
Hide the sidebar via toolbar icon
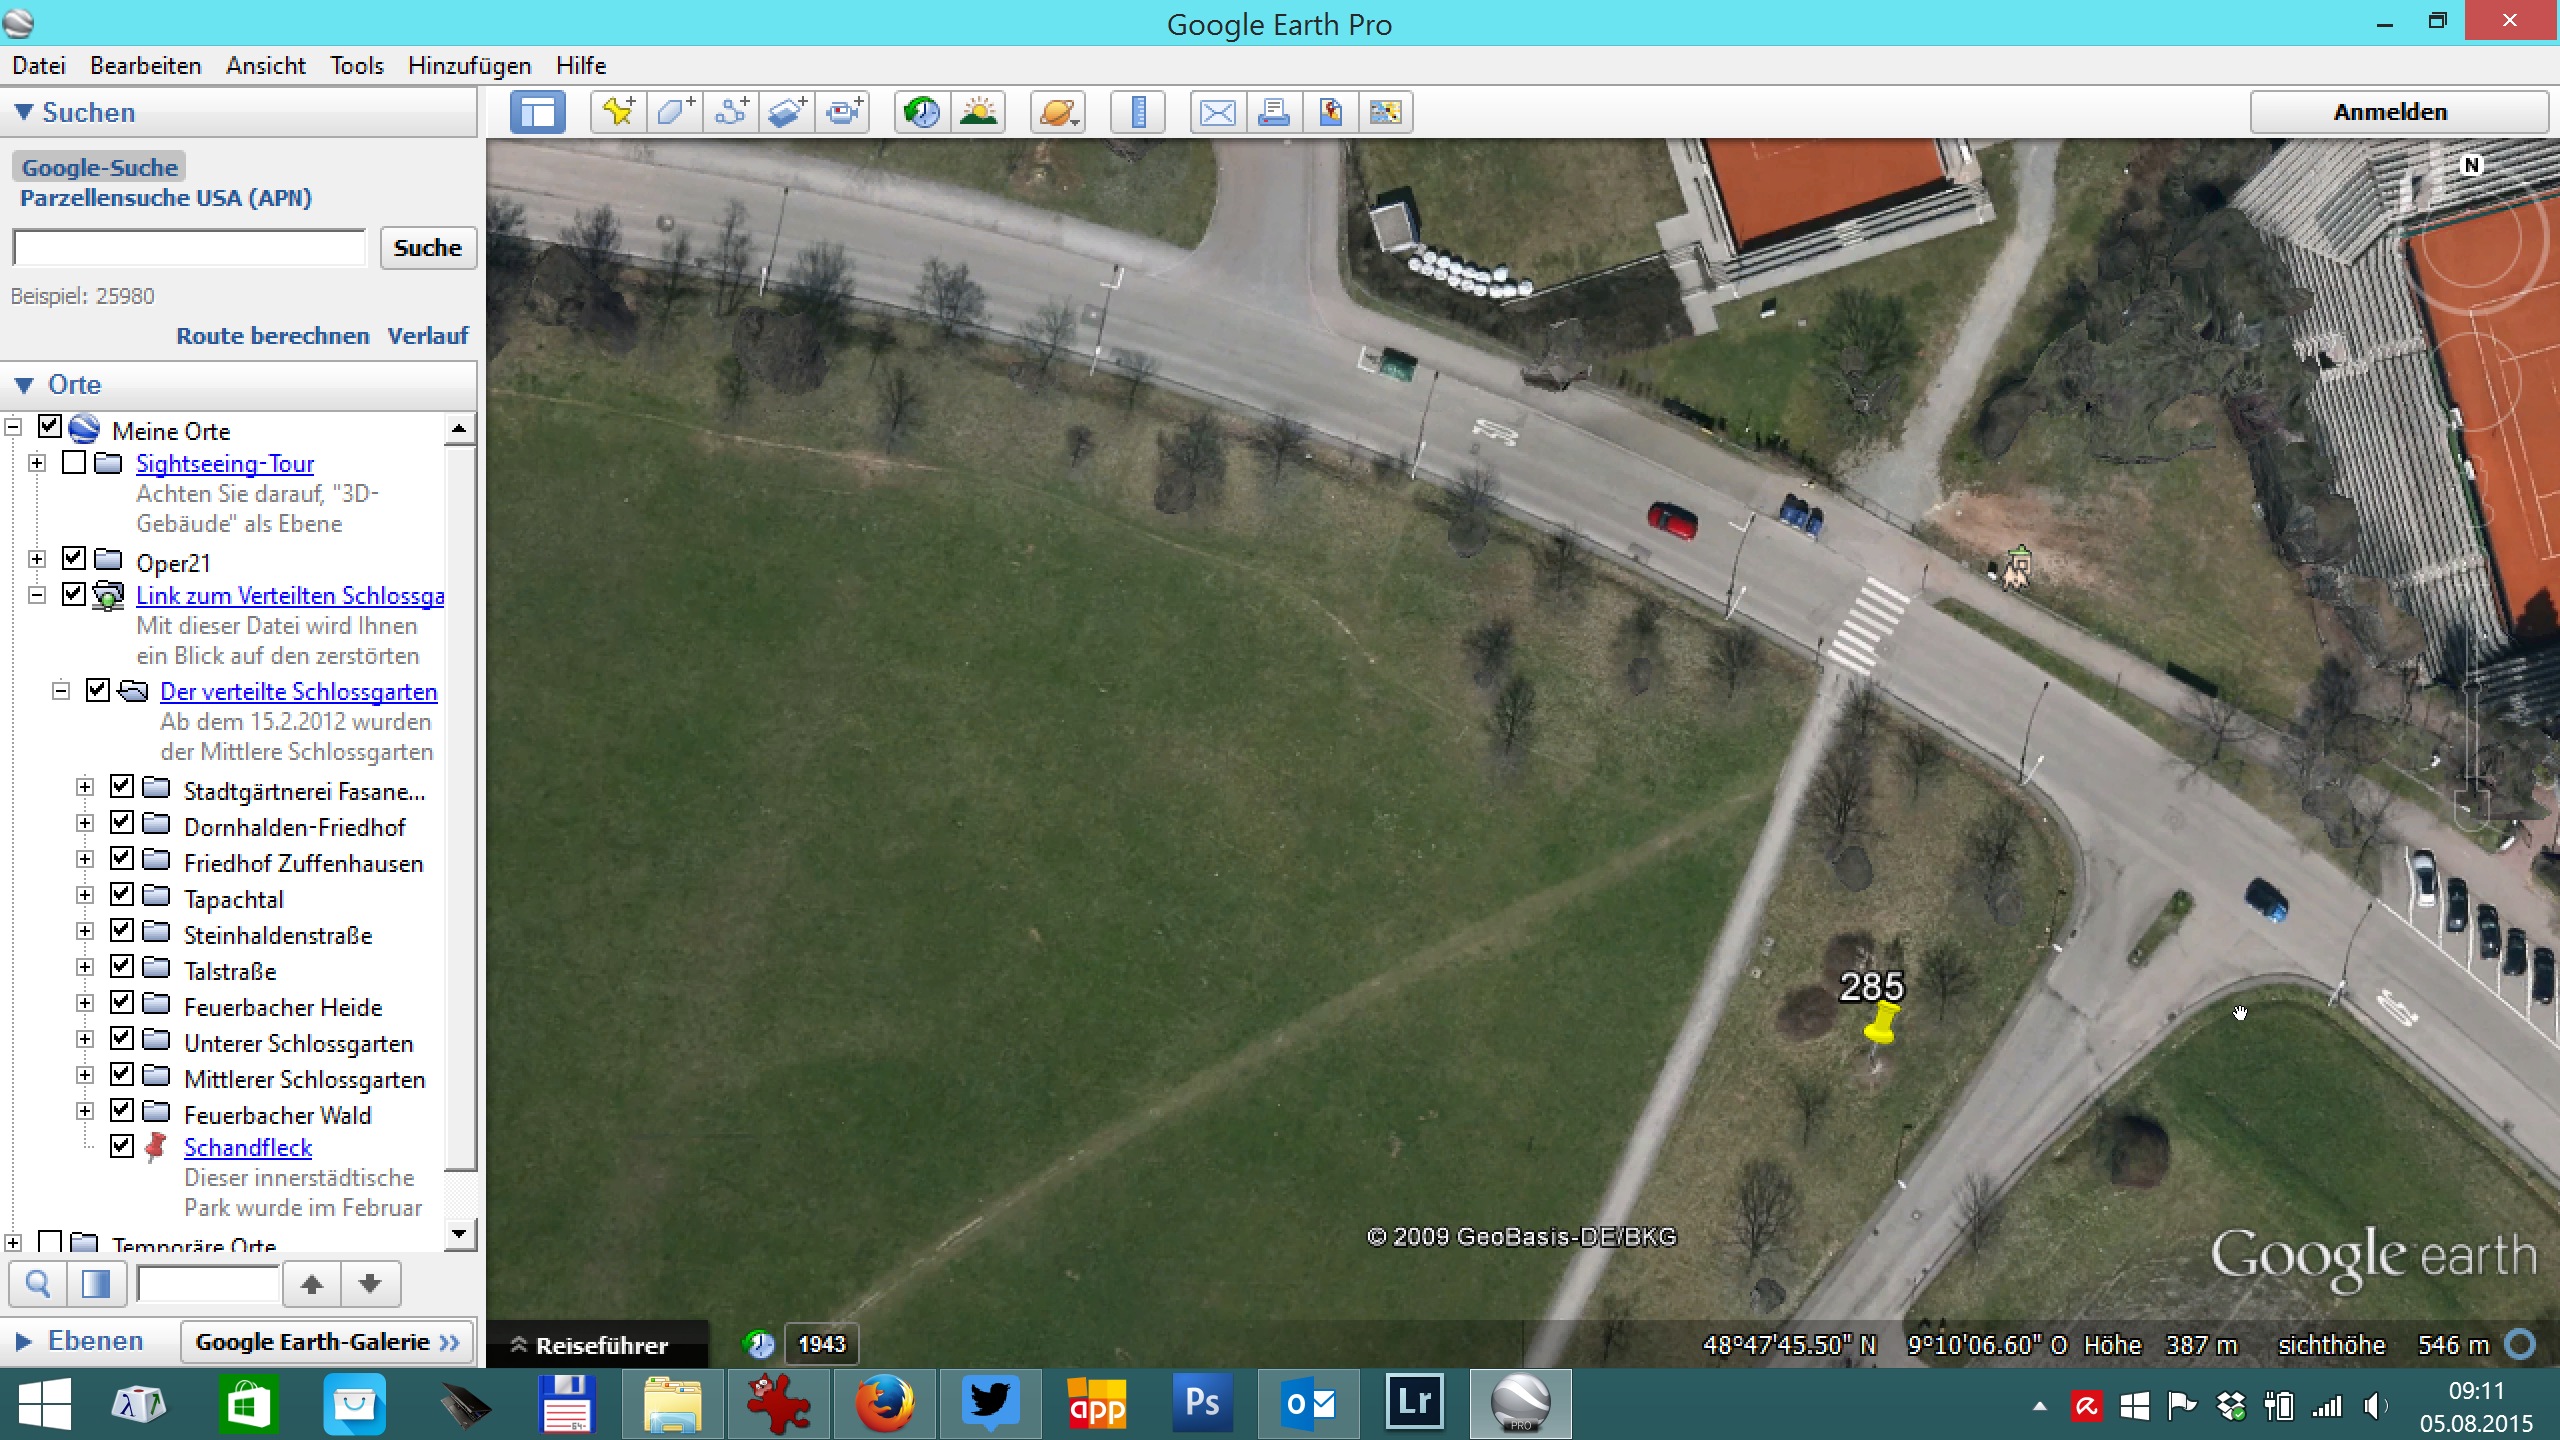click(x=537, y=112)
